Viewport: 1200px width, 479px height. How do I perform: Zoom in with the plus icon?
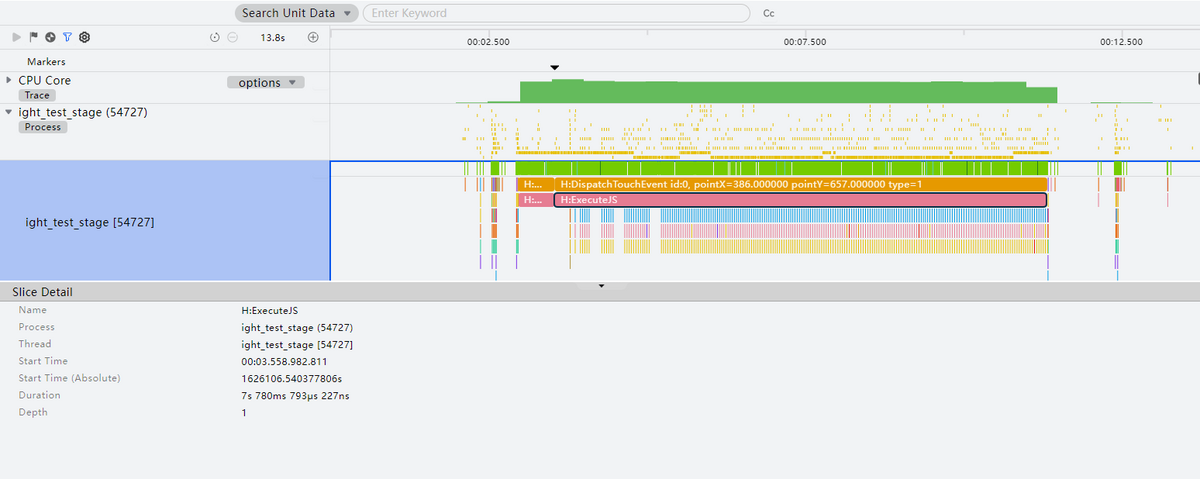point(313,37)
